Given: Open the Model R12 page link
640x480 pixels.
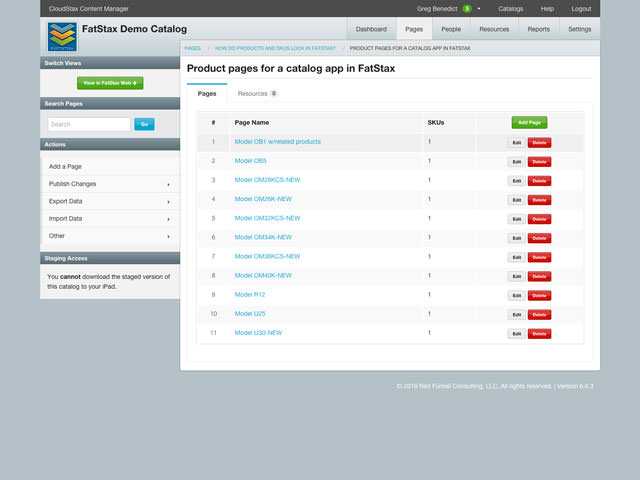Looking at the screenshot, I should point(250,294).
